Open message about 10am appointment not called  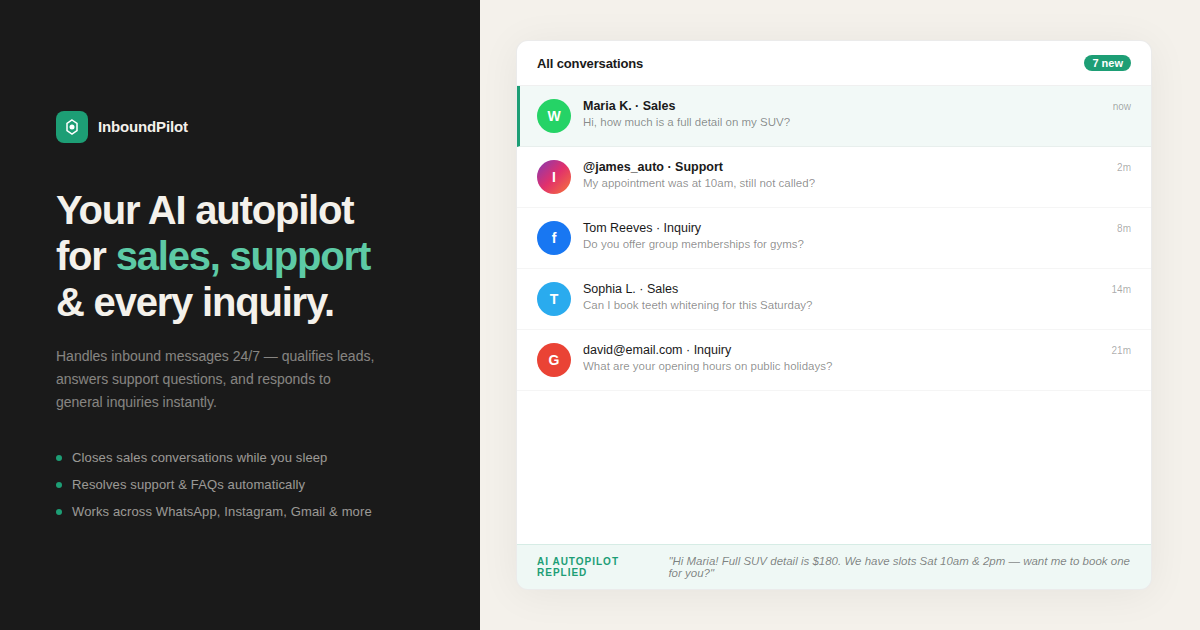pos(699,183)
